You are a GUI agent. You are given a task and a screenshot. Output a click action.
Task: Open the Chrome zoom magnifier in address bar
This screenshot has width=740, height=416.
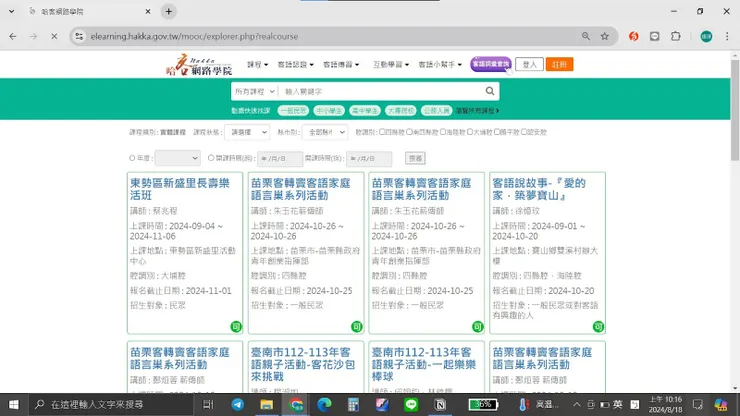pyautogui.click(x=586, y=36)
